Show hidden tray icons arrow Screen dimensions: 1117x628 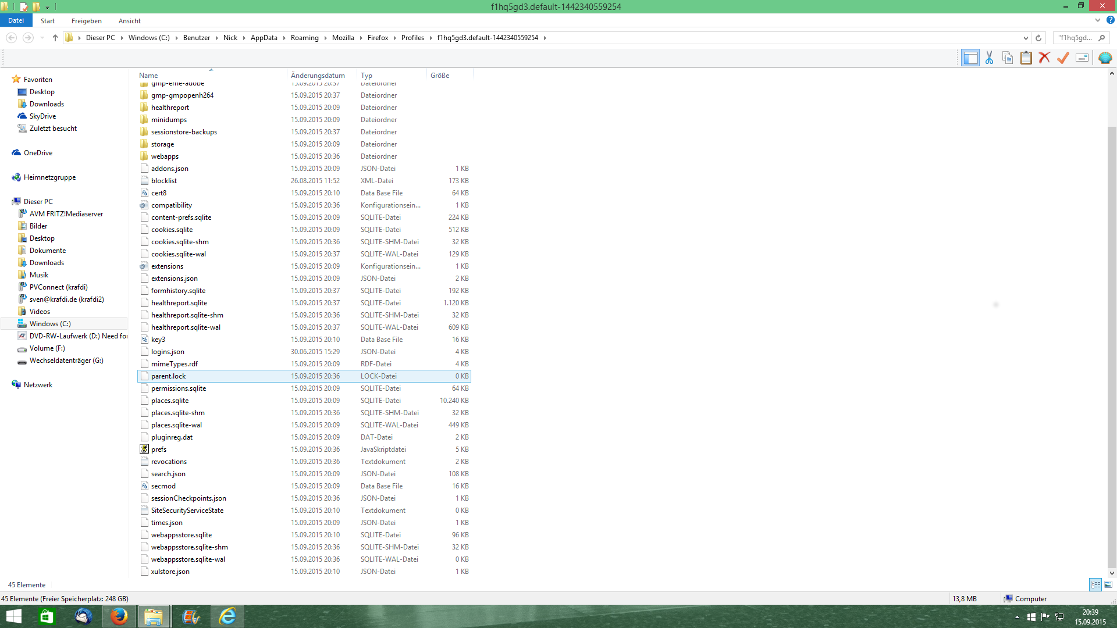[x=1017, y=617]
